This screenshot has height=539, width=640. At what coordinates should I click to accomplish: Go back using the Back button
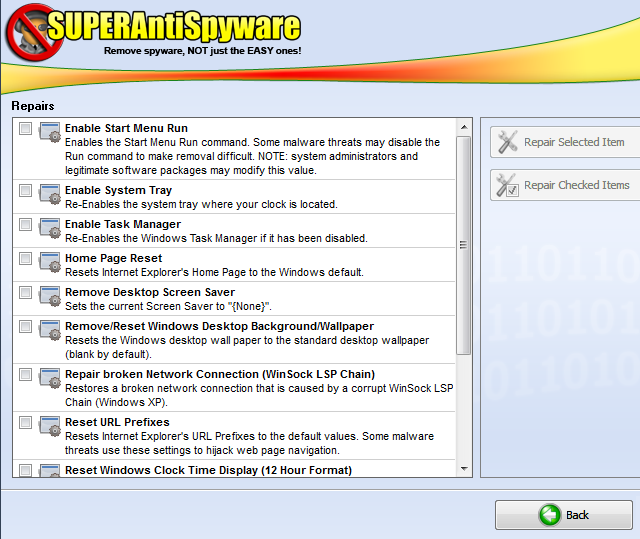pyautogui.click(x=564, y=515)
